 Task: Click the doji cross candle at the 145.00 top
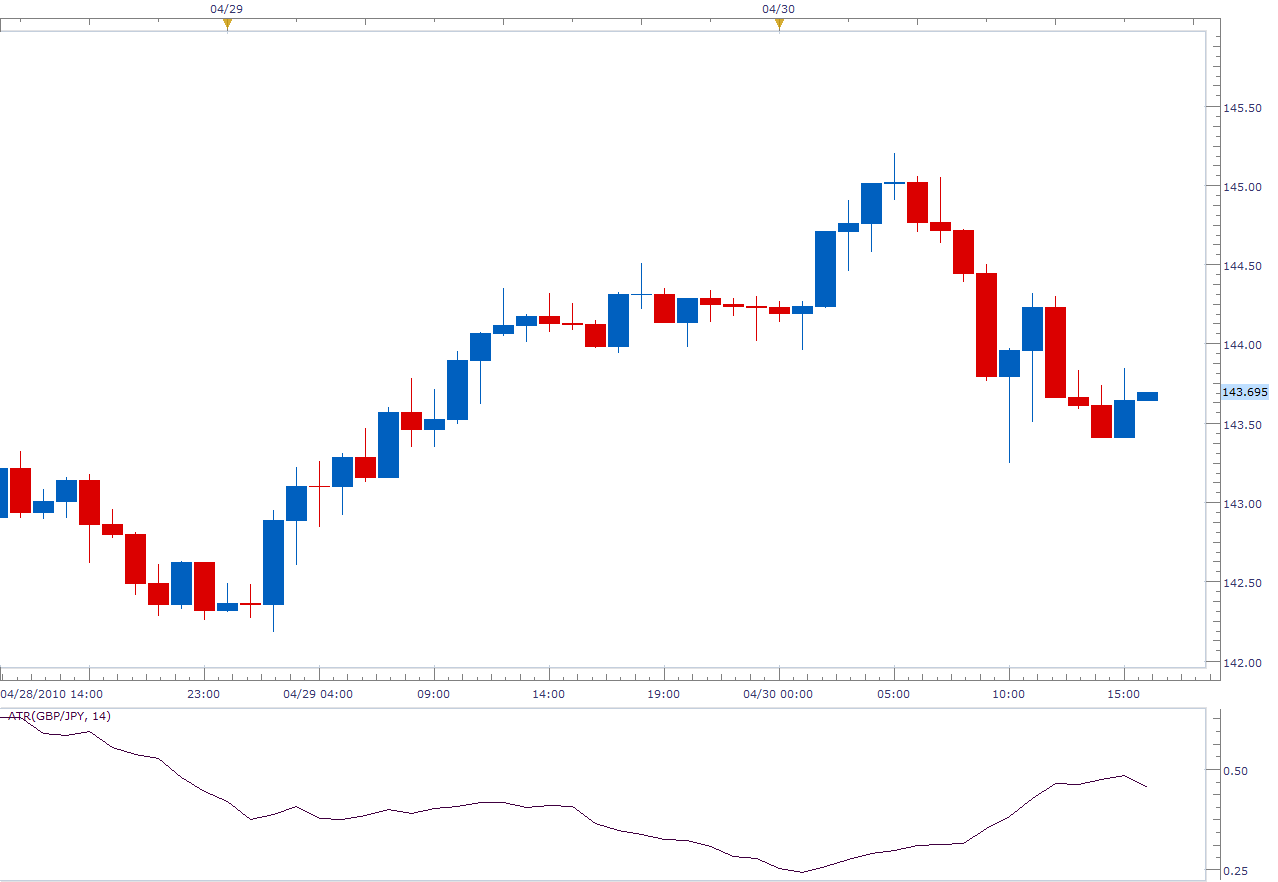pyautogui.click(x=895, y=184)
